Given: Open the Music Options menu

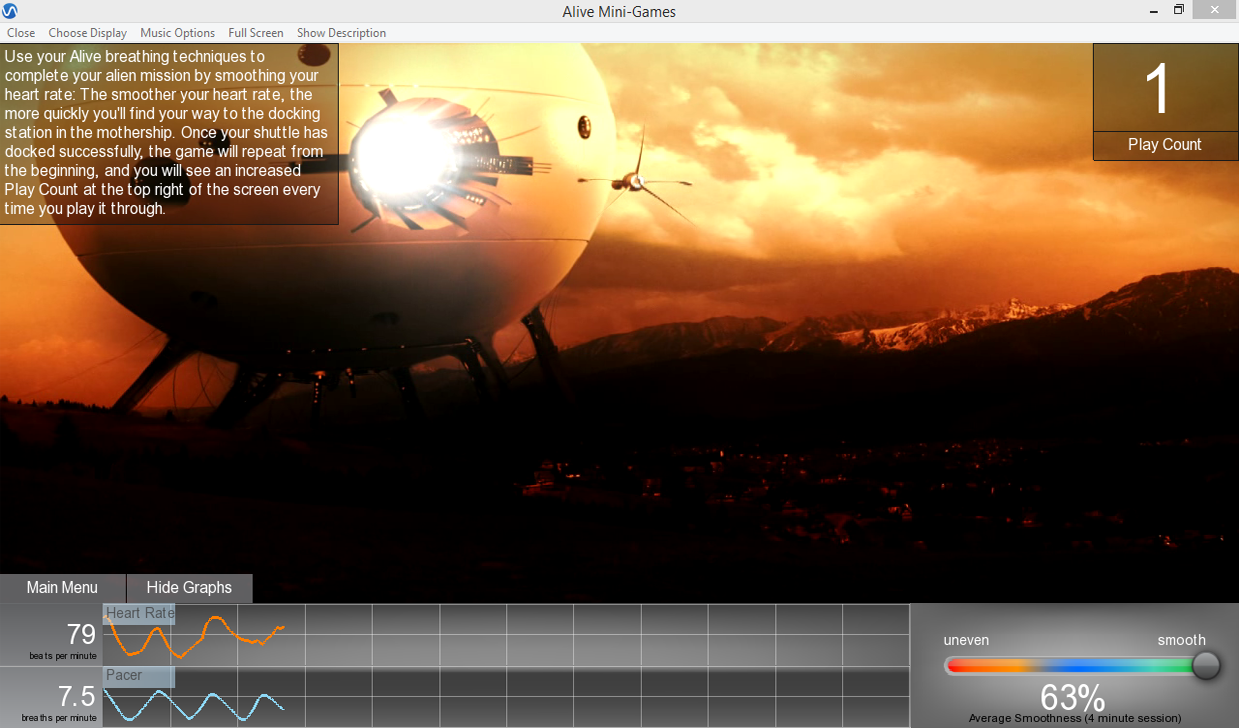Looking at the screenshot, I should (177, 33).
